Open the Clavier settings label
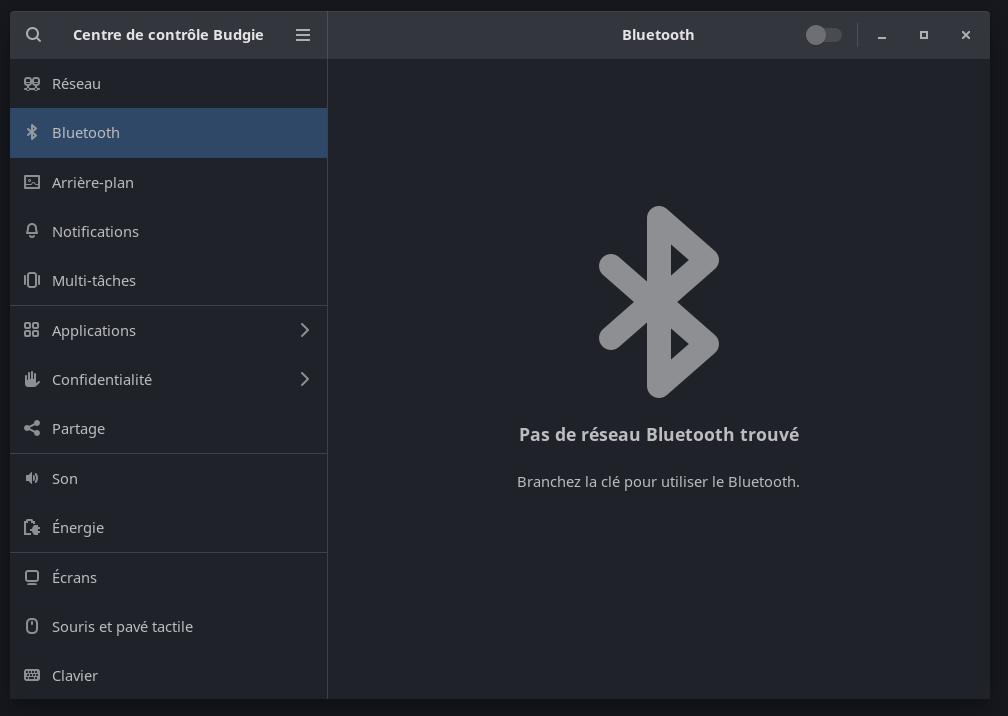Viewport: 1008px width, 716px height. (75, 676)
